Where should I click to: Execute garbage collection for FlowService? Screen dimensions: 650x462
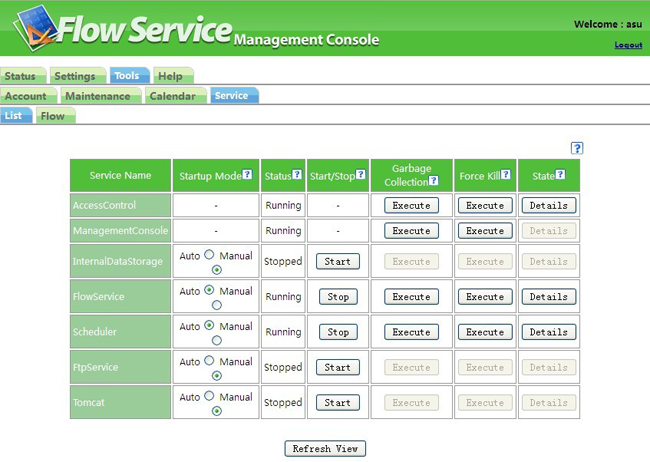click(x=411, y=297)
